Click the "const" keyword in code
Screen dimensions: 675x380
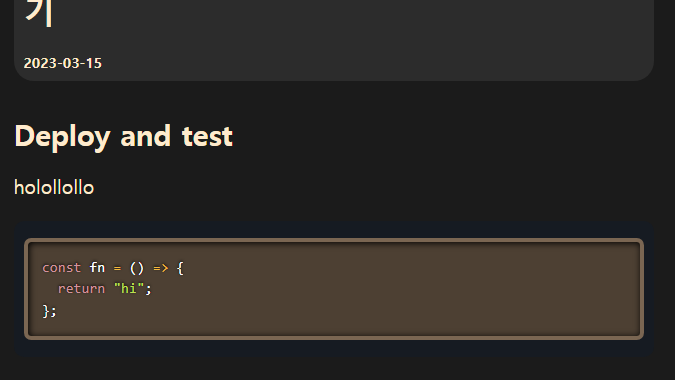[x=62, y=268]
